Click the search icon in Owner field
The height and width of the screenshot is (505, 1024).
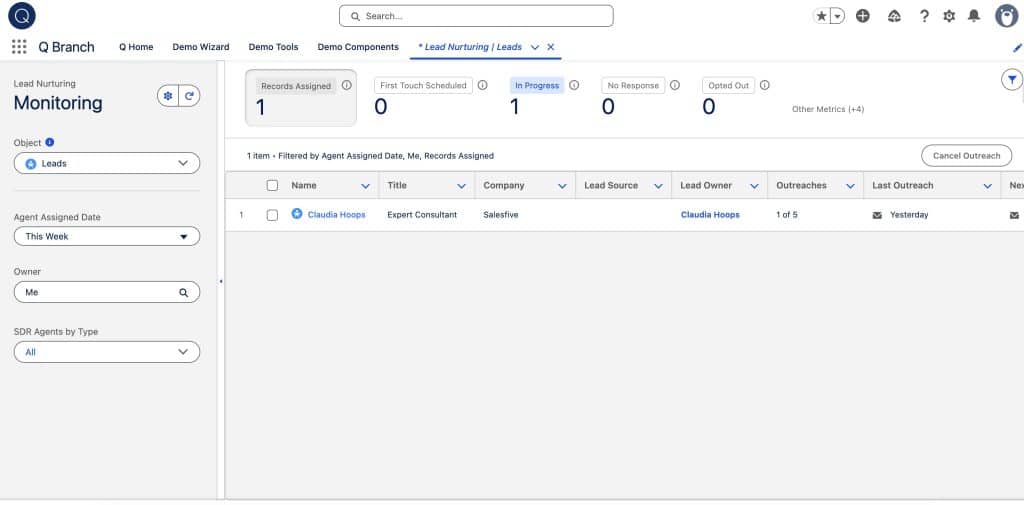click(x=184, y=293)
